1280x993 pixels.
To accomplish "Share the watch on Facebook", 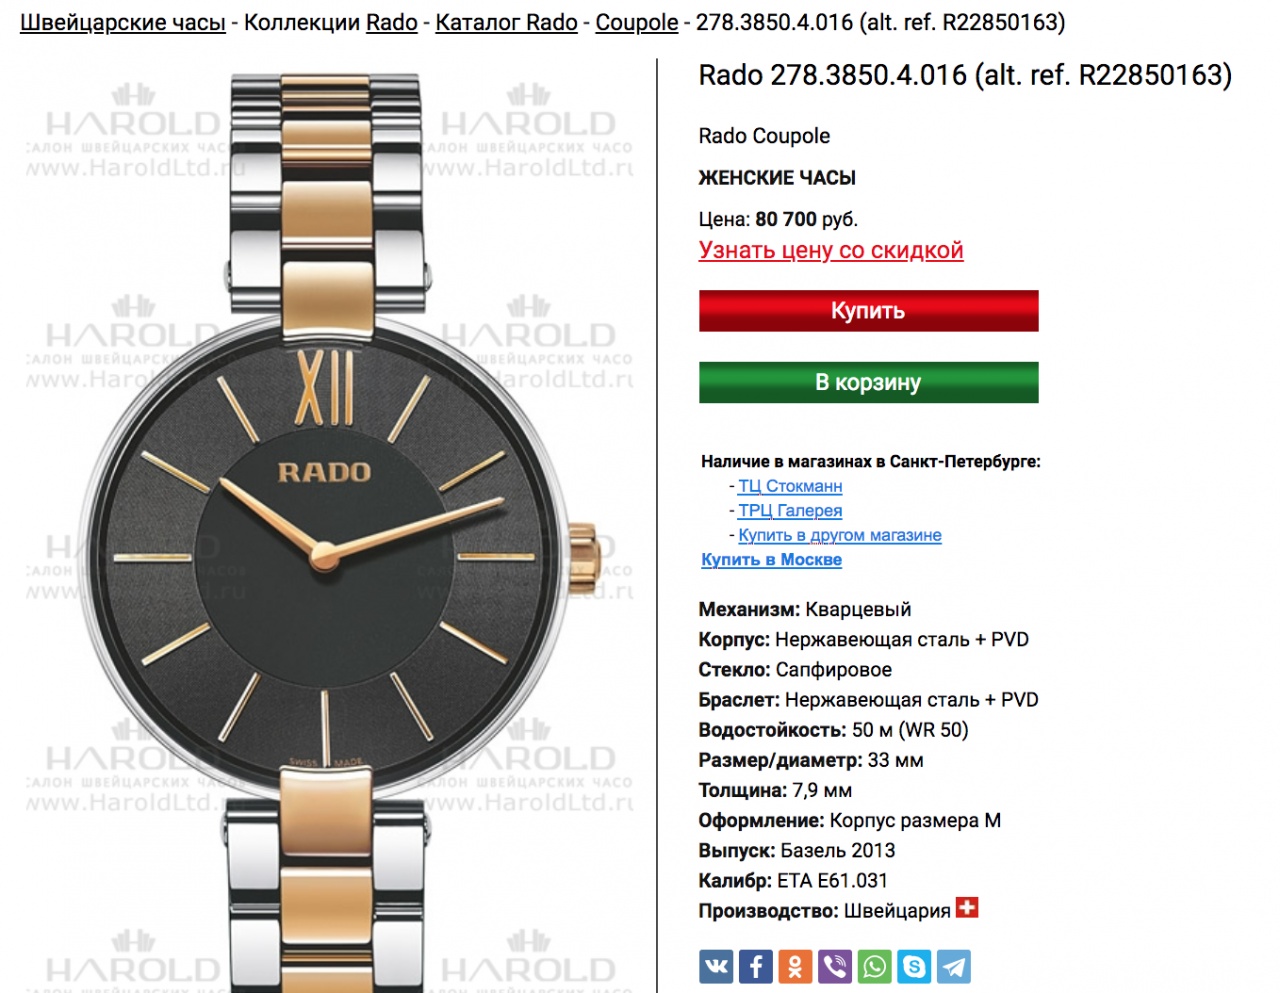I will [x=756, y=966].
